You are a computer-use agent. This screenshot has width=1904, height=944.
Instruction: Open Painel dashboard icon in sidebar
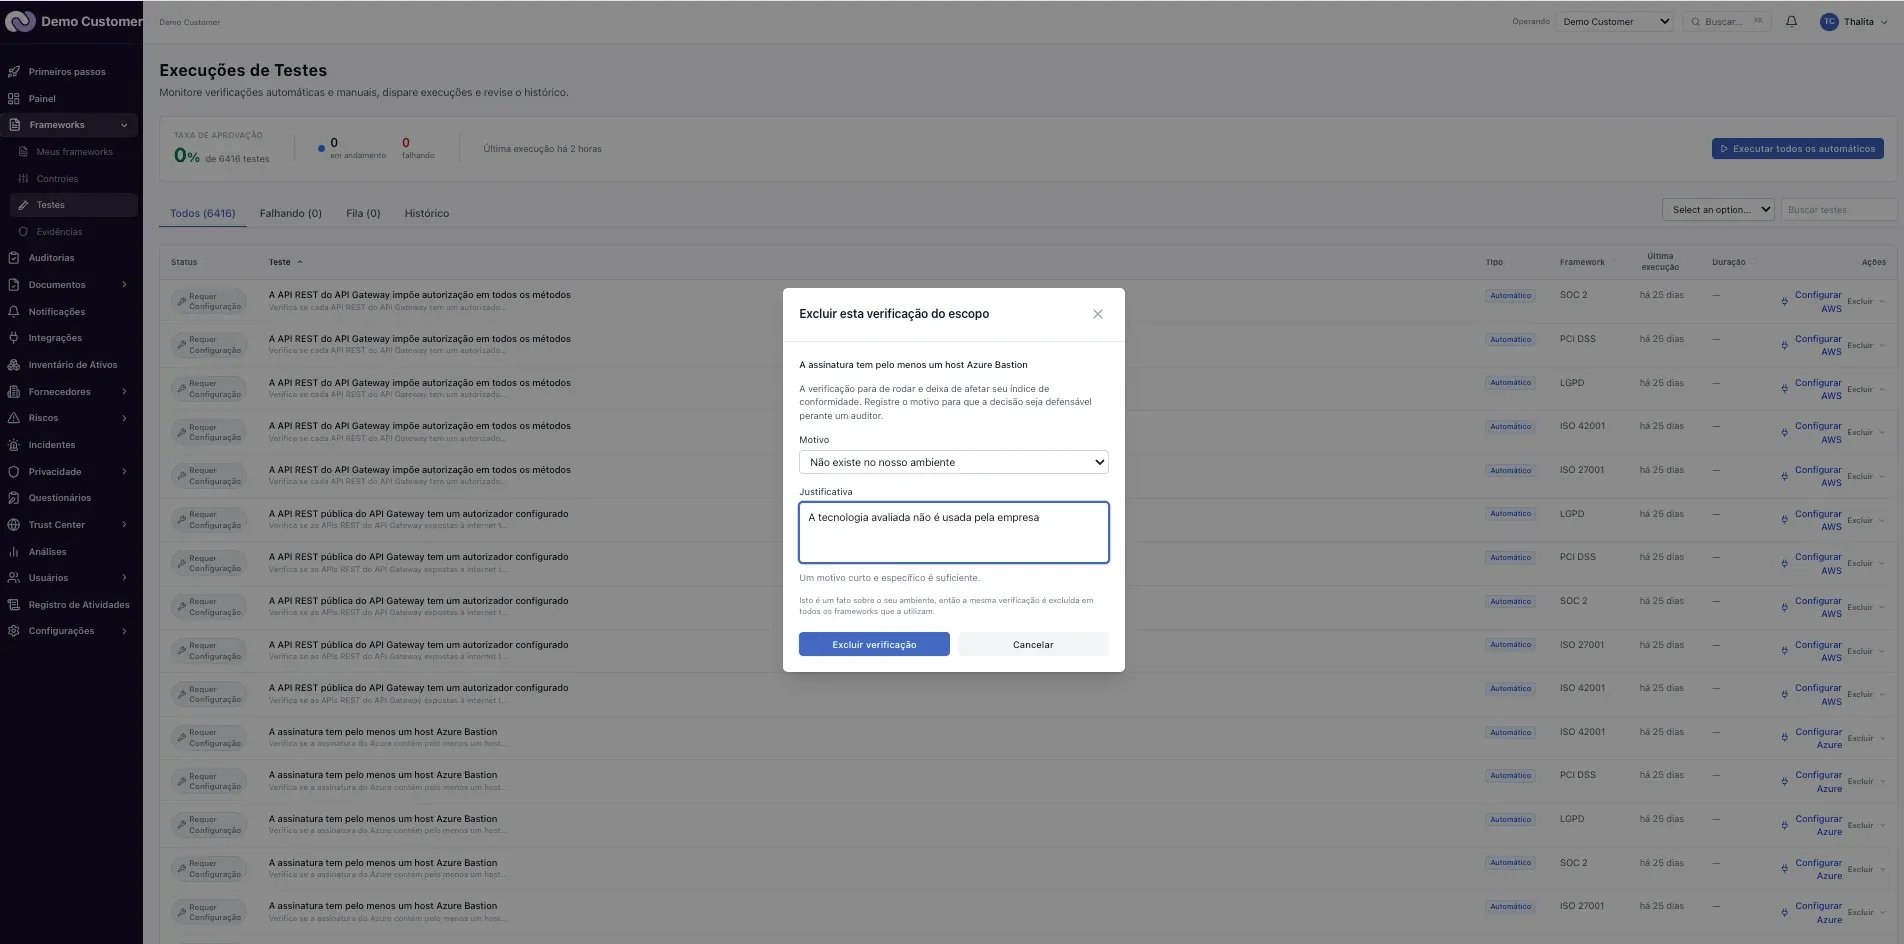click(x=14, y=99)
